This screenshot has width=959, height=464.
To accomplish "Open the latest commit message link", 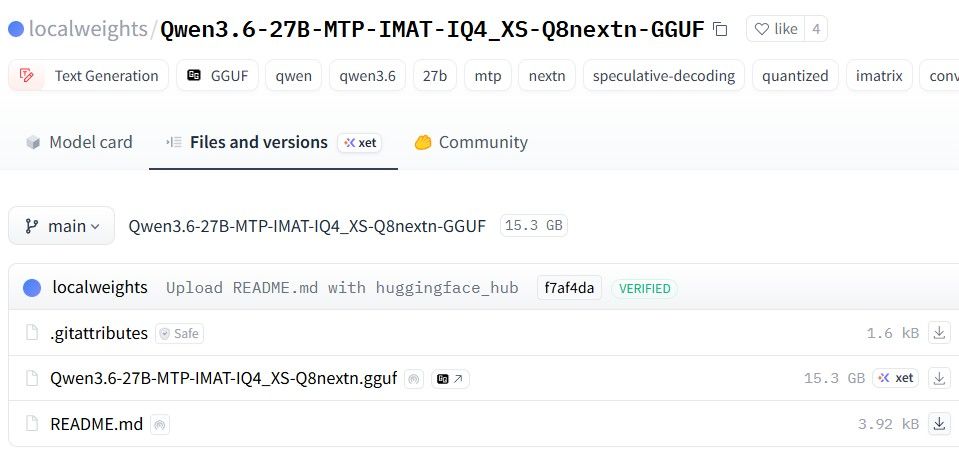I will click(x=342, y=288).
